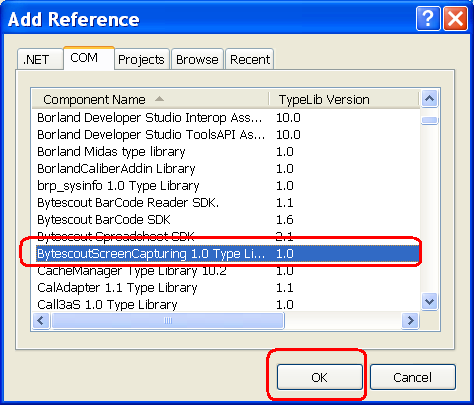Viewport: 474px width, 405px height.
Task: Click the list scroll up arrow
Action: [429, 99]
